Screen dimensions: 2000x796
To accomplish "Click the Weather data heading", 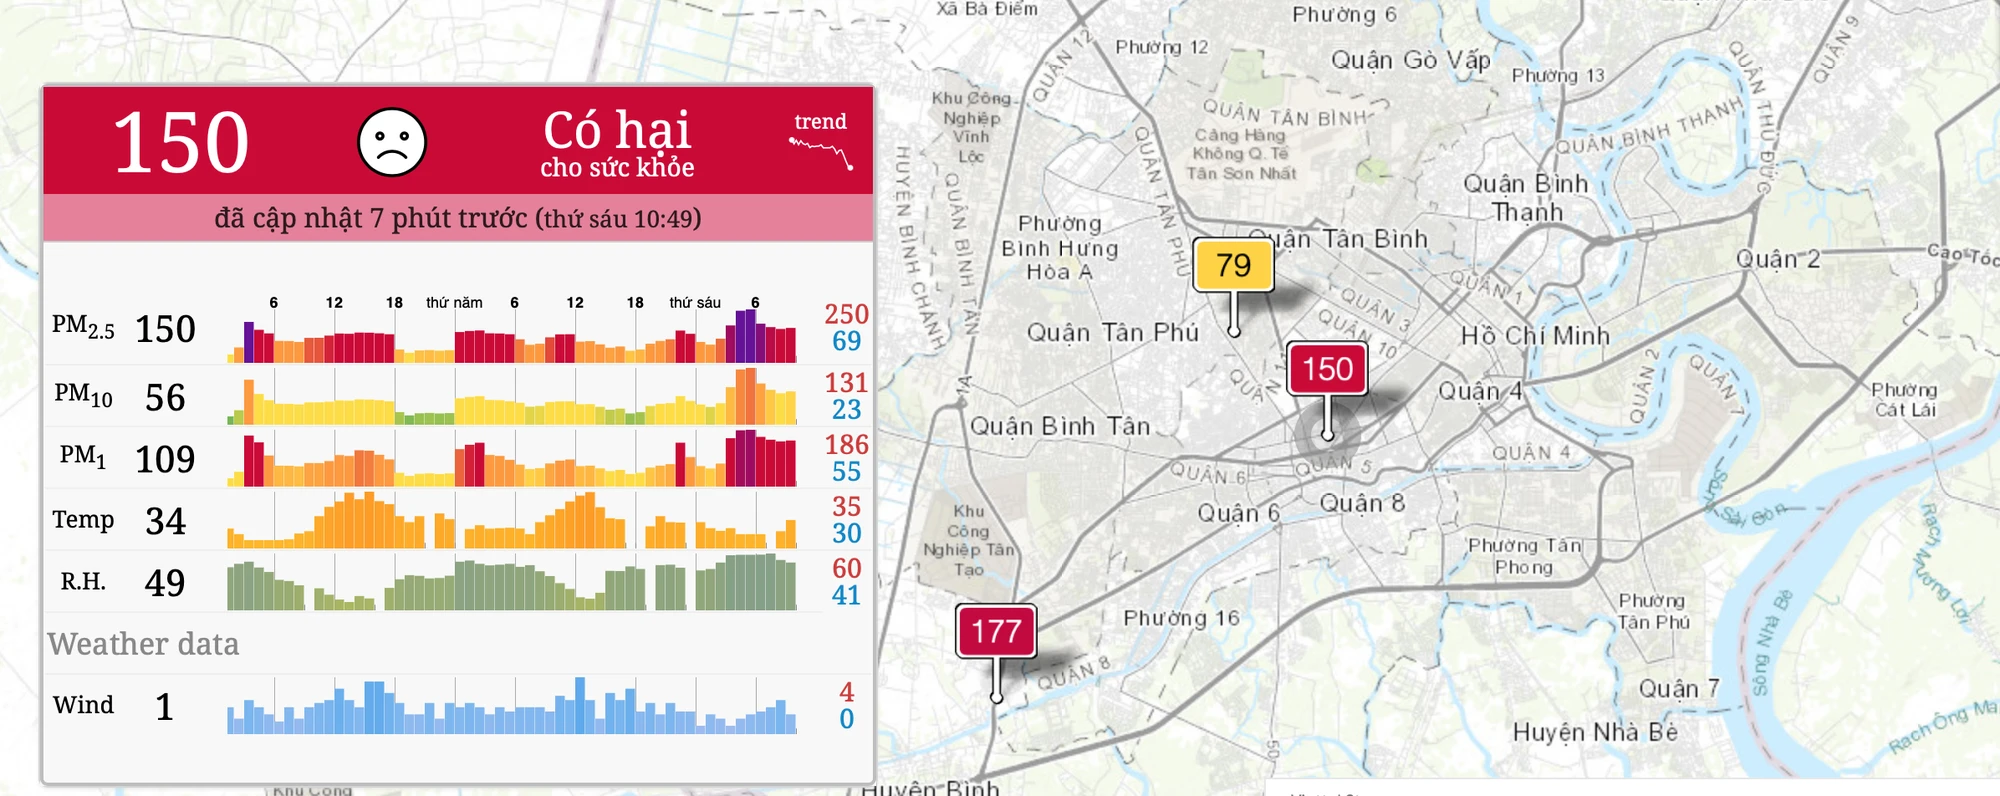I will coord(143,644).
